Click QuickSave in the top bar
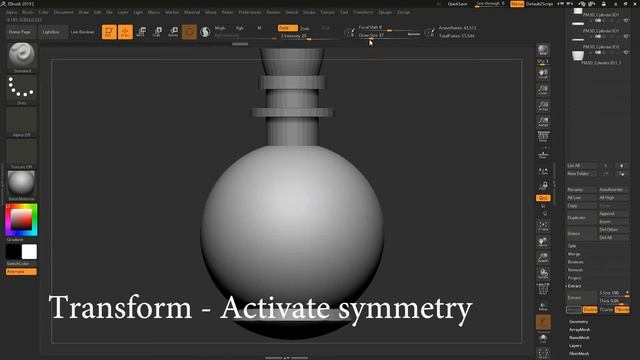 coord(457,4)
